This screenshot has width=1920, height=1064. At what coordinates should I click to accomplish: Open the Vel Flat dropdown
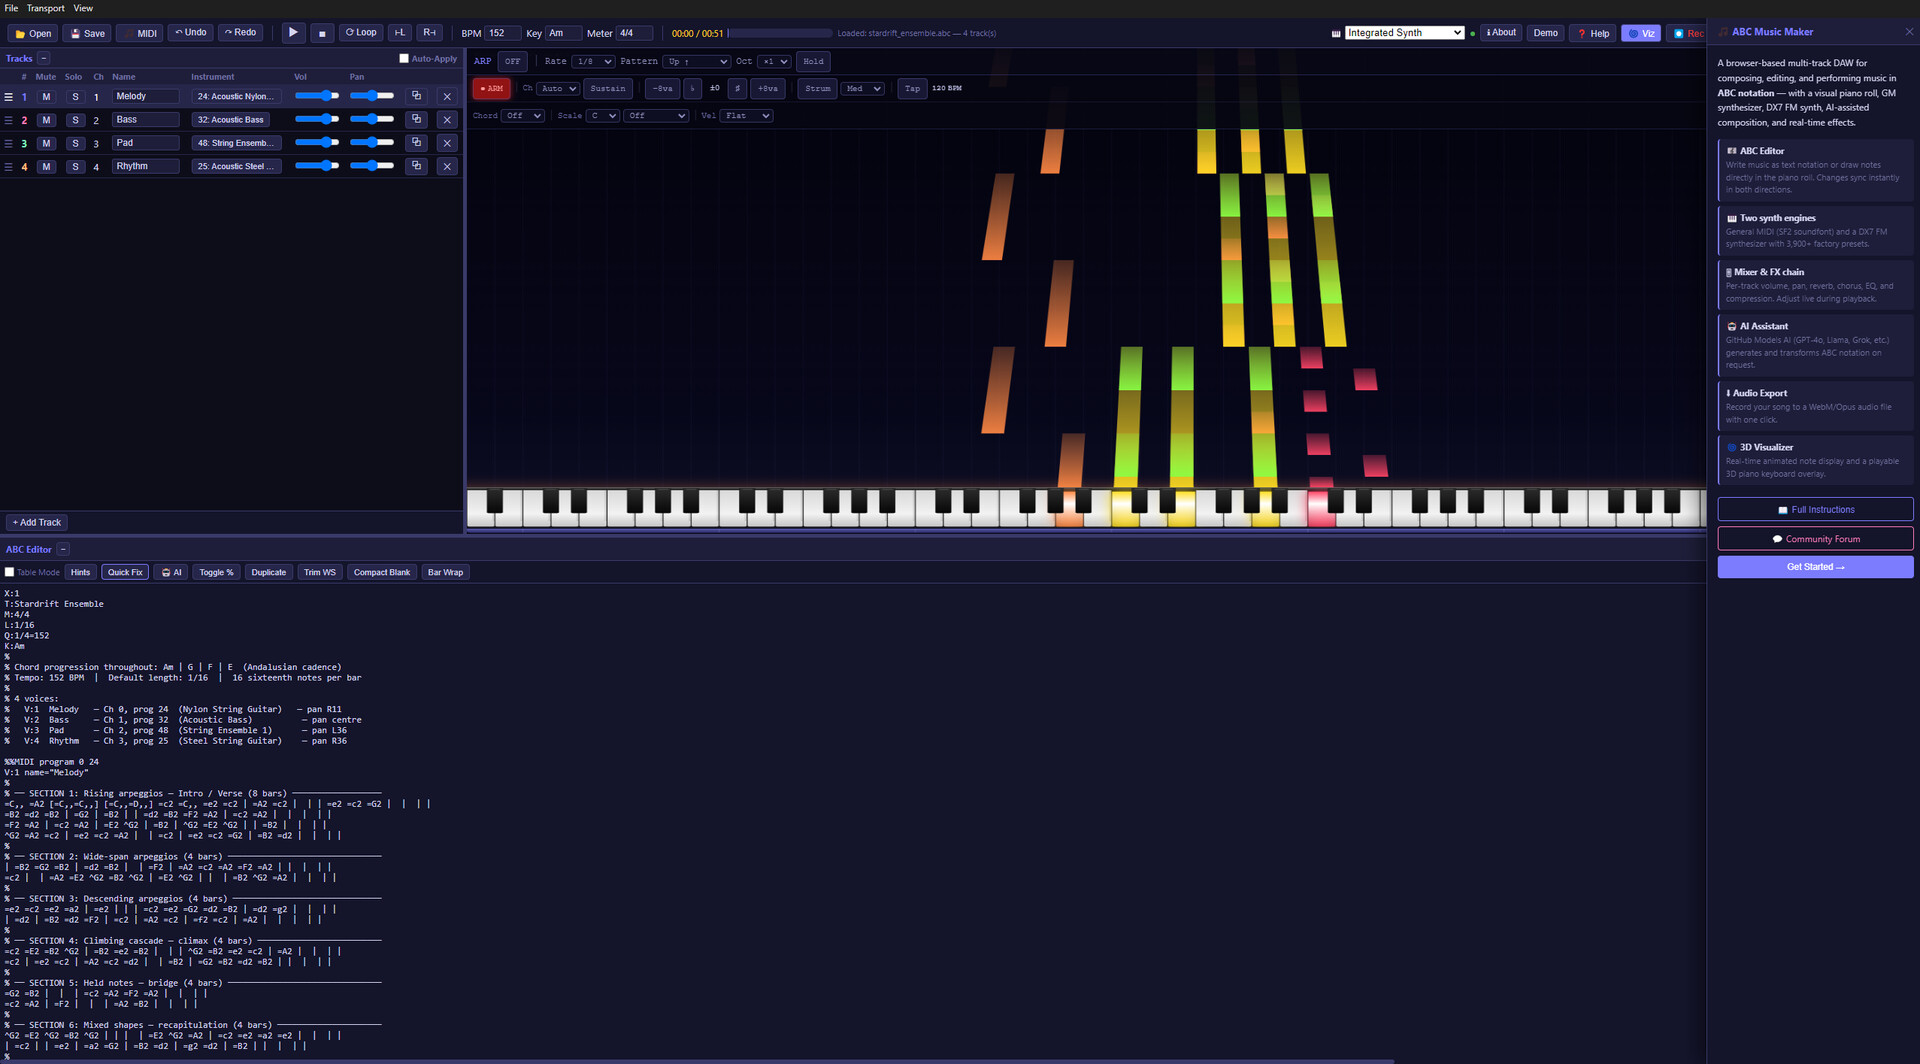coord(747,115)
